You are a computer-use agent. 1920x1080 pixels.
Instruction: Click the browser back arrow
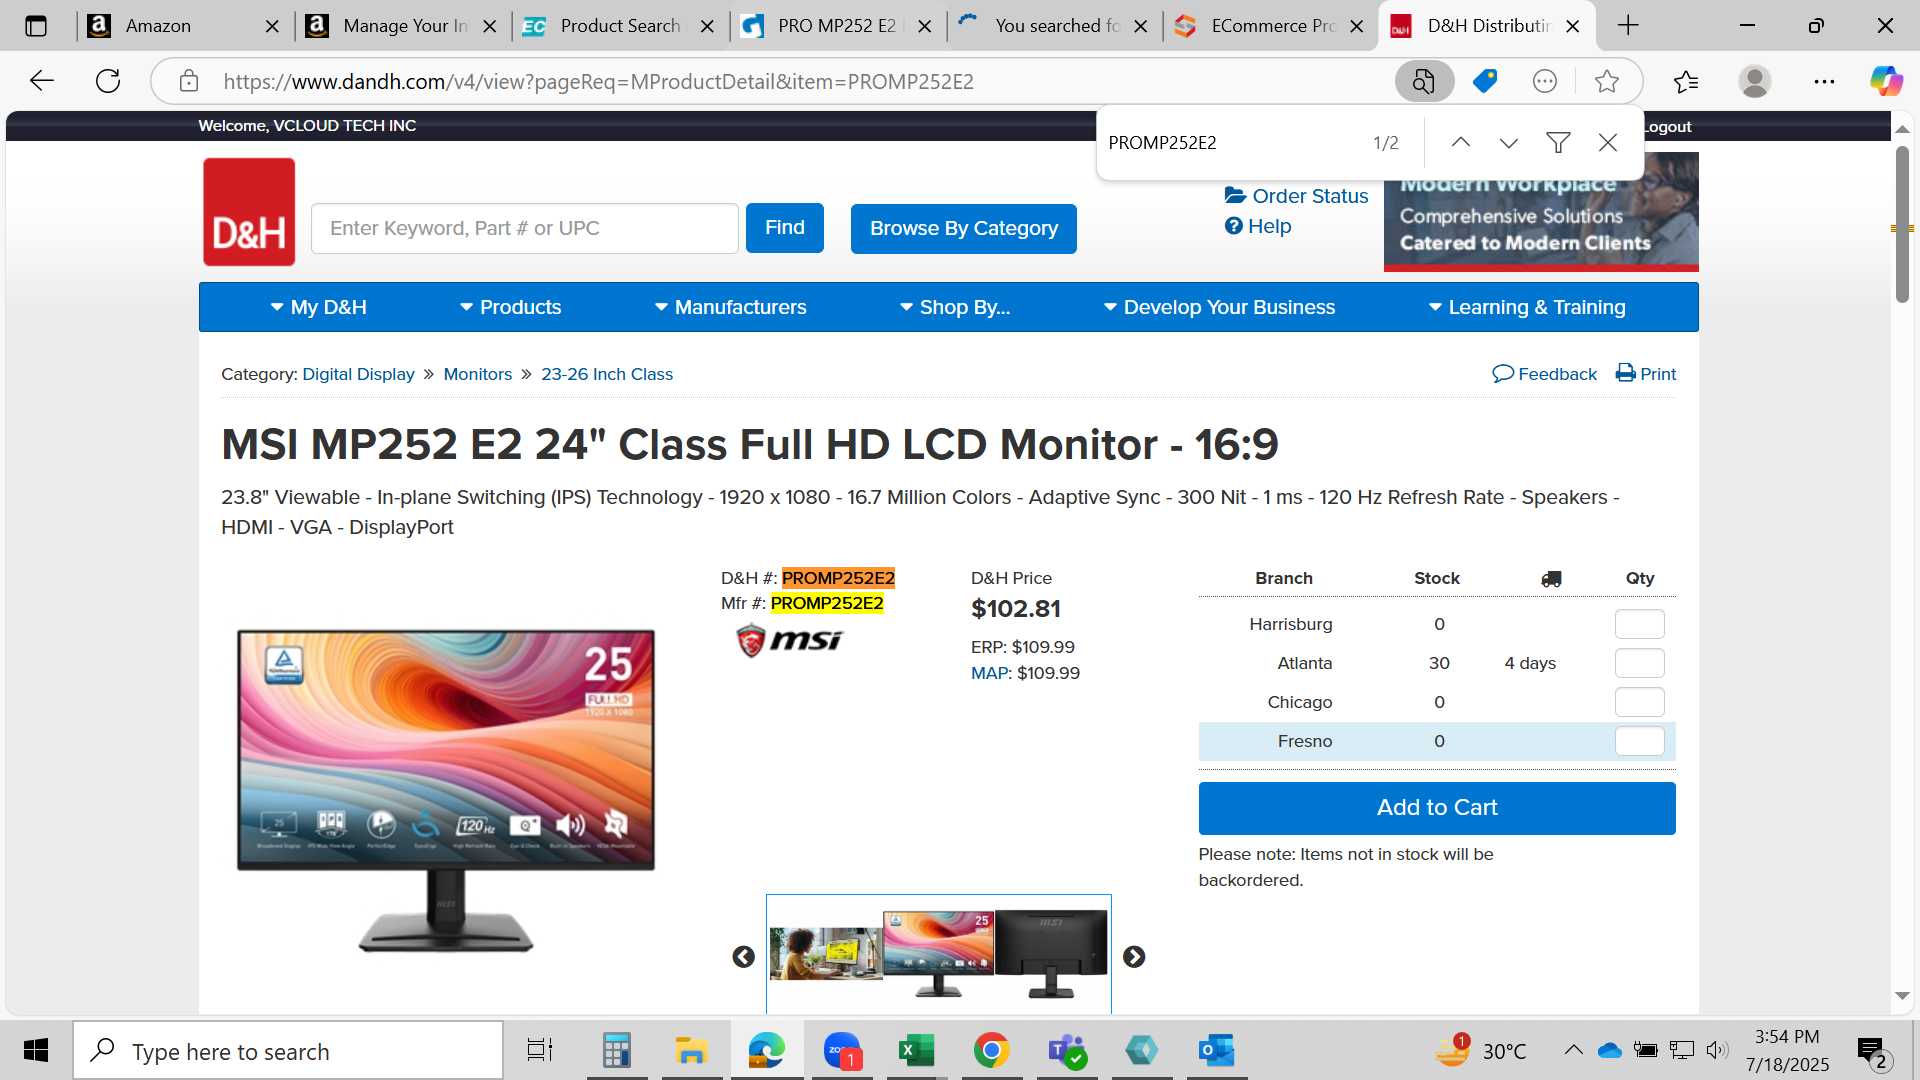(x=41, y=81)
